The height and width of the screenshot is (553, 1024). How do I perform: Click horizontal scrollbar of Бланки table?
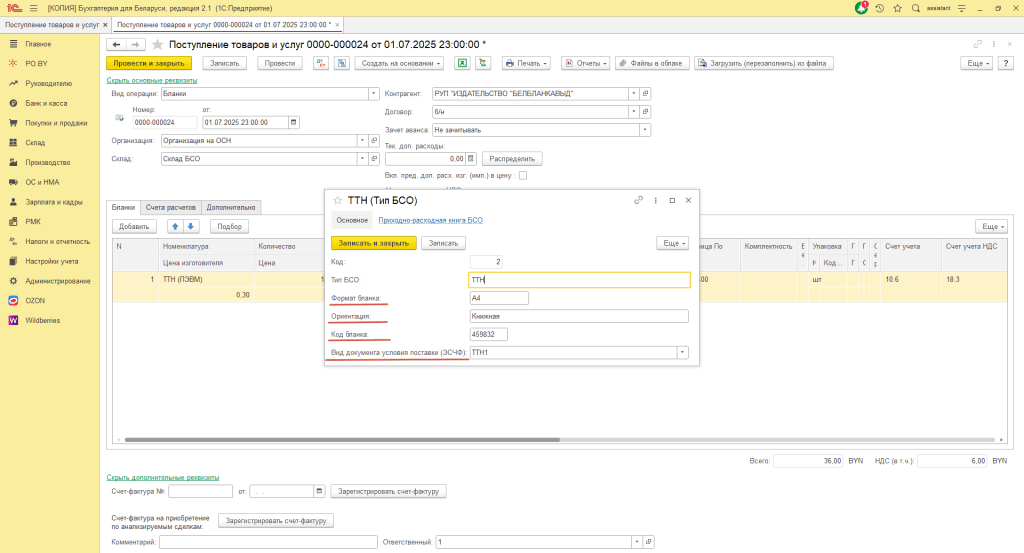coord(342,440)
